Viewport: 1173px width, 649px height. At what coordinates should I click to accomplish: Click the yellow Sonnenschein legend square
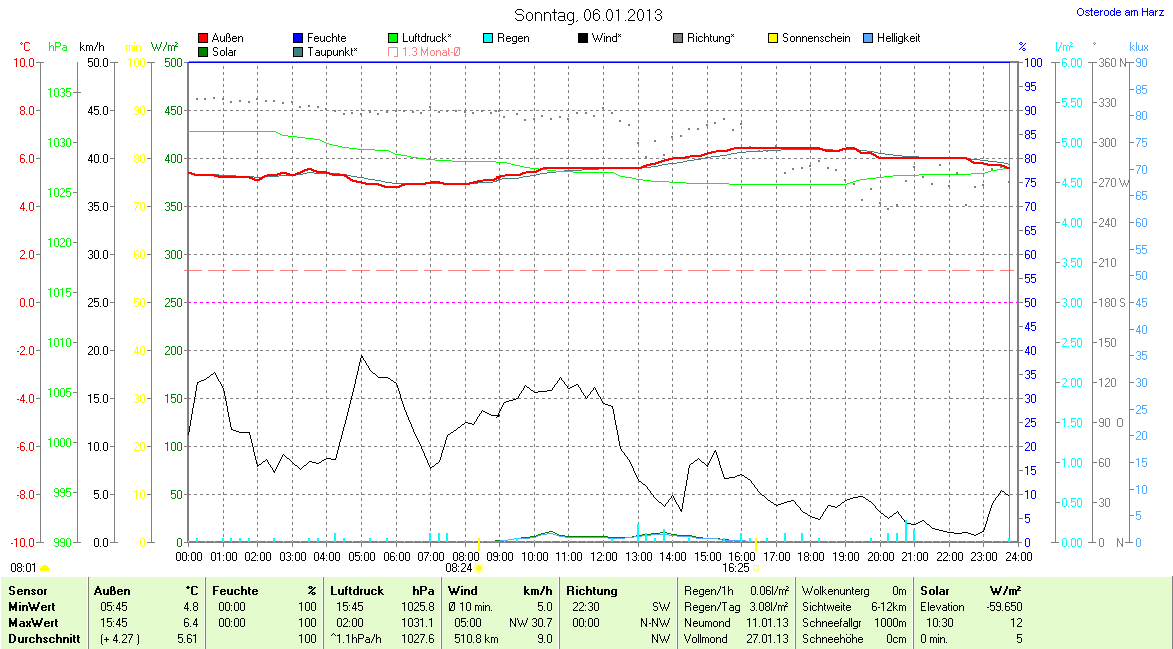tap(773, 38)
